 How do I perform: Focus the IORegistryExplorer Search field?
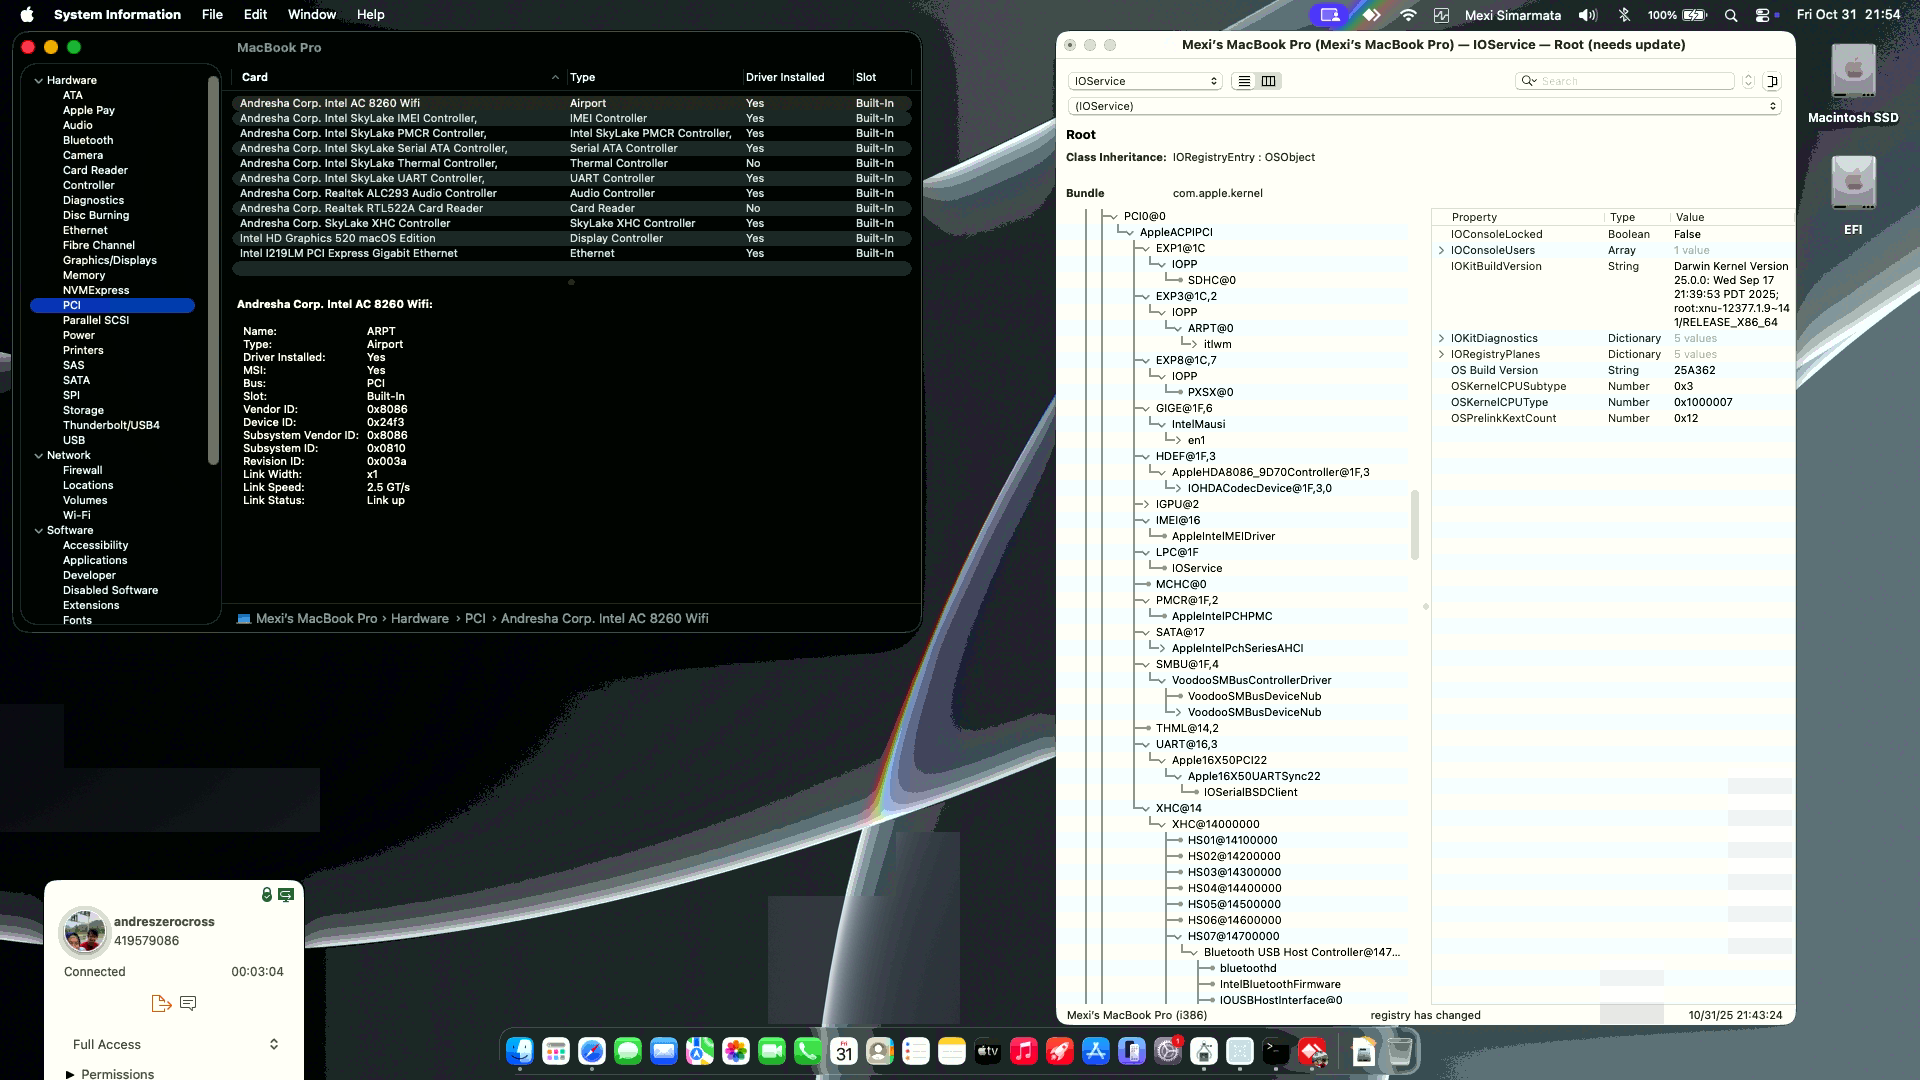1625,81
